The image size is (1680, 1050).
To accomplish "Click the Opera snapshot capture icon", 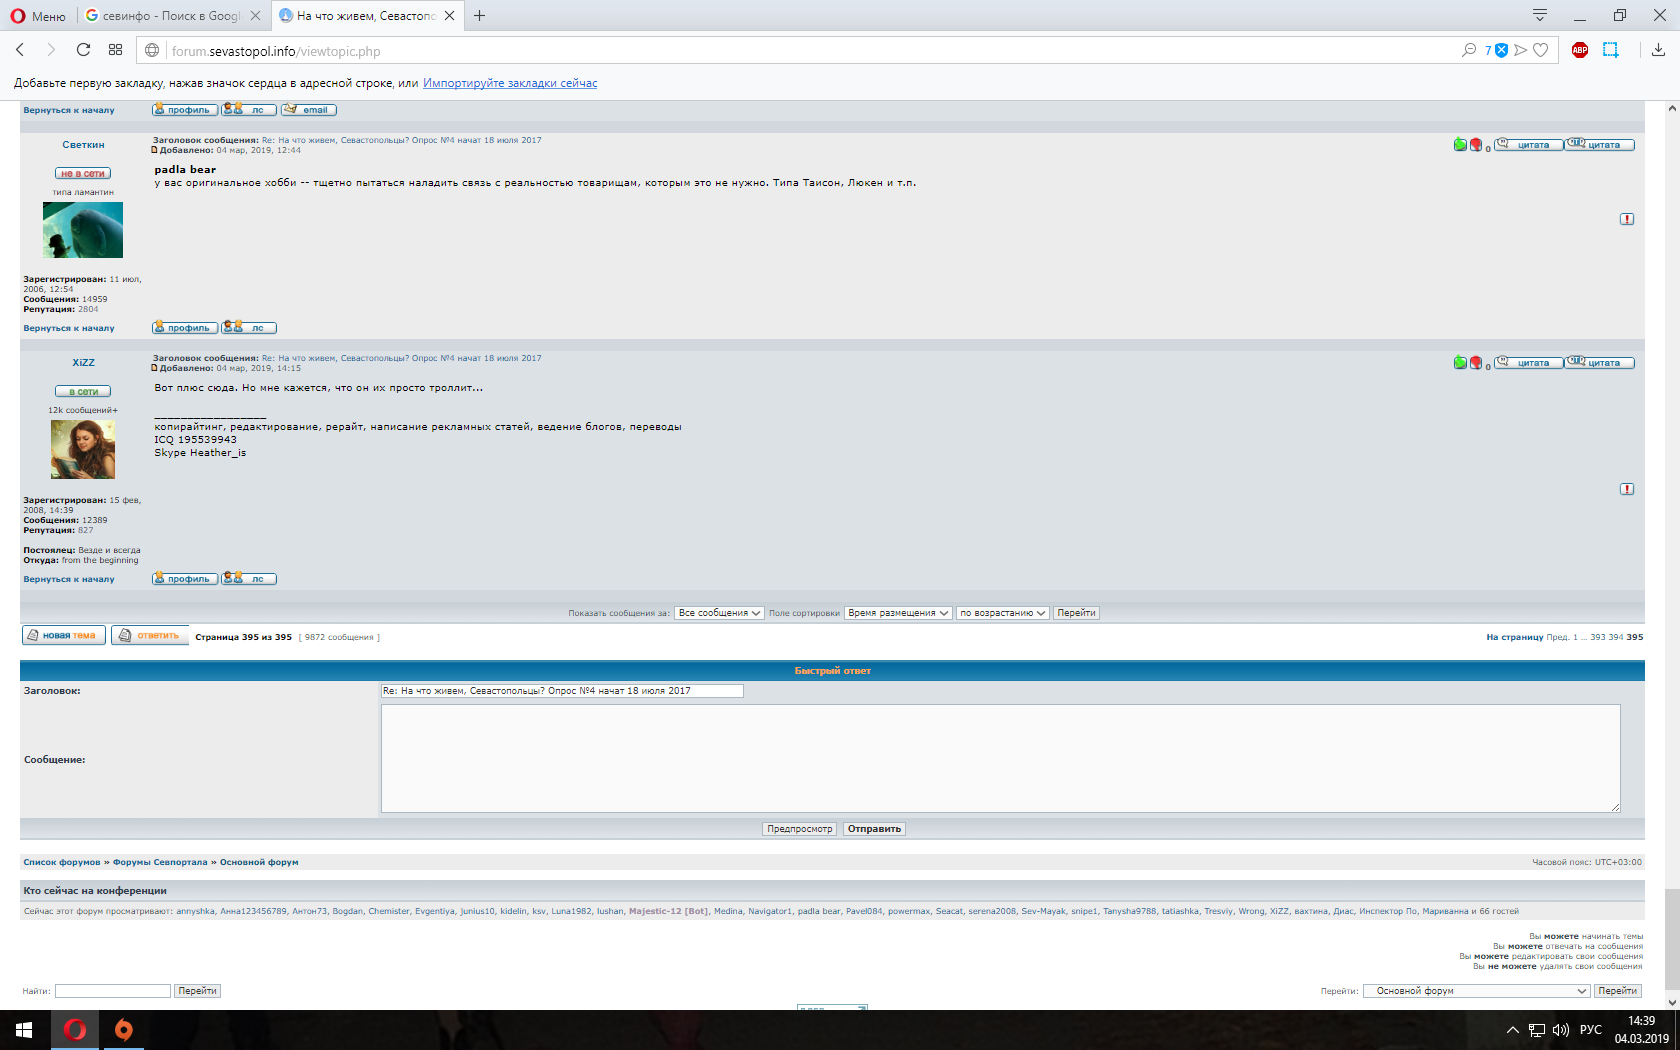I will [1610, 50].
